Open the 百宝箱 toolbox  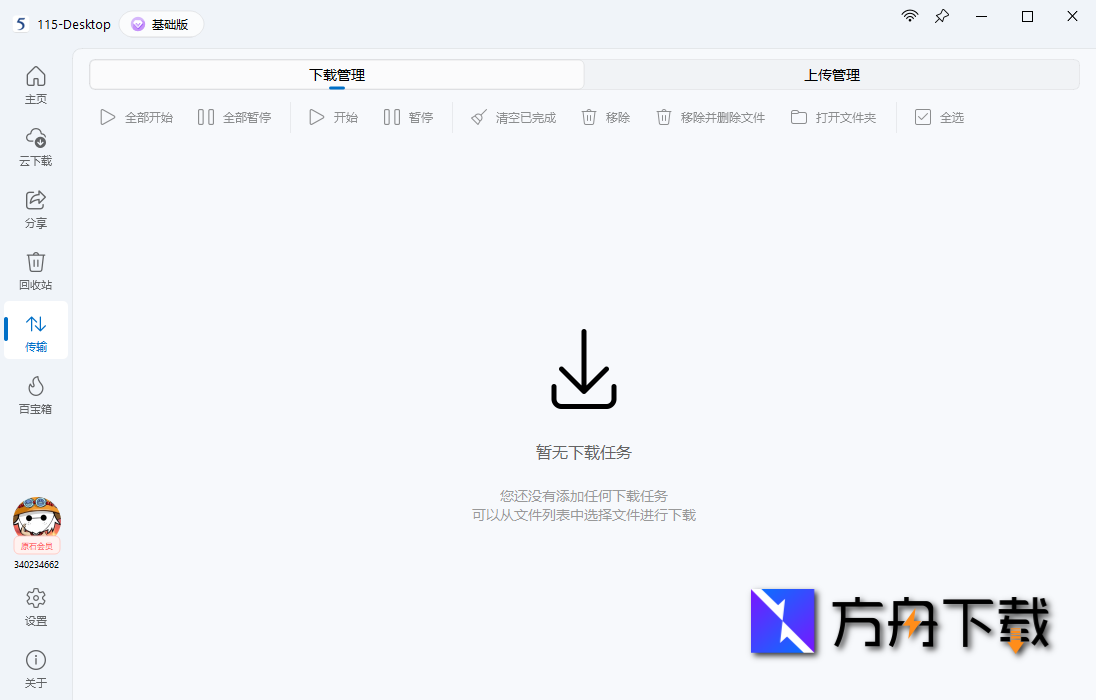(35, 393)
